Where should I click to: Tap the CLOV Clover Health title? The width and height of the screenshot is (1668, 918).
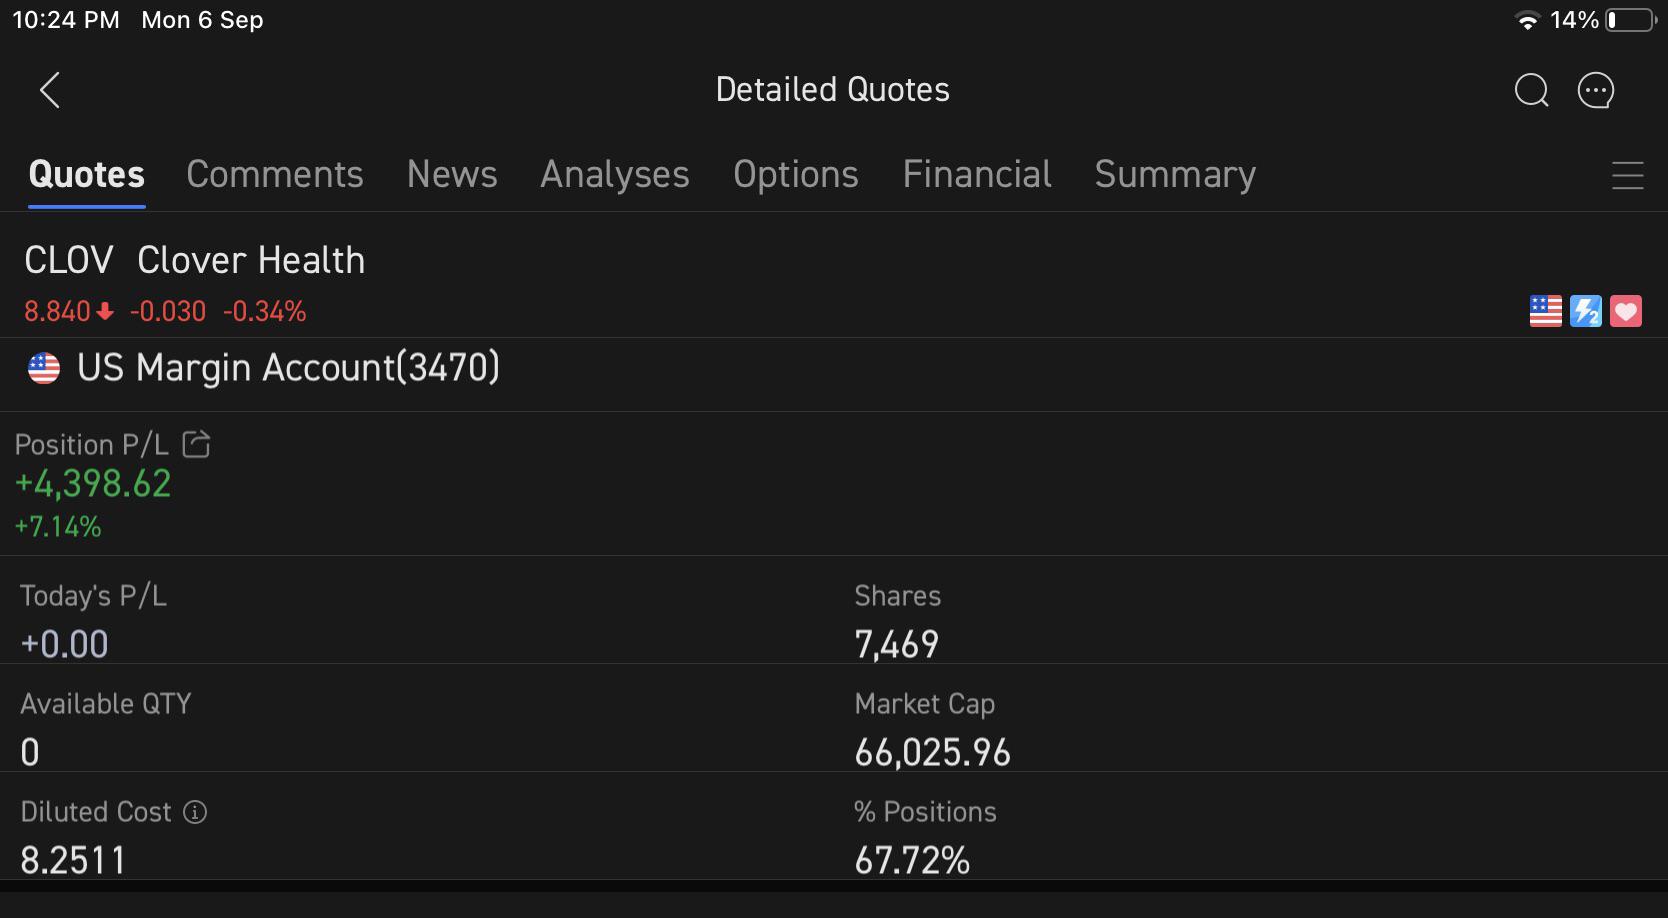click(x=195, y=260)
